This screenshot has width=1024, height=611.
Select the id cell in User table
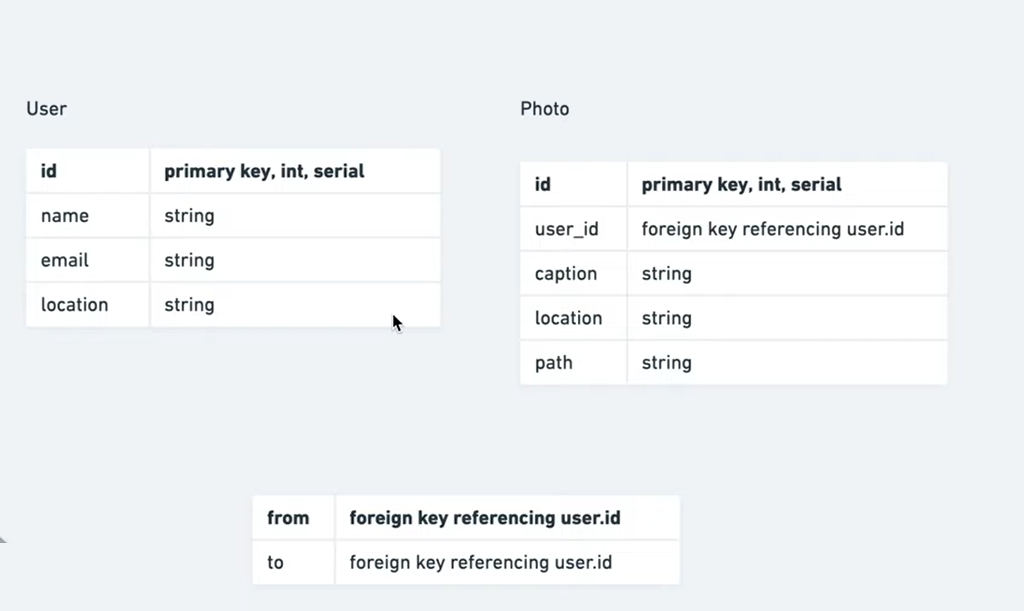(88, 171)
